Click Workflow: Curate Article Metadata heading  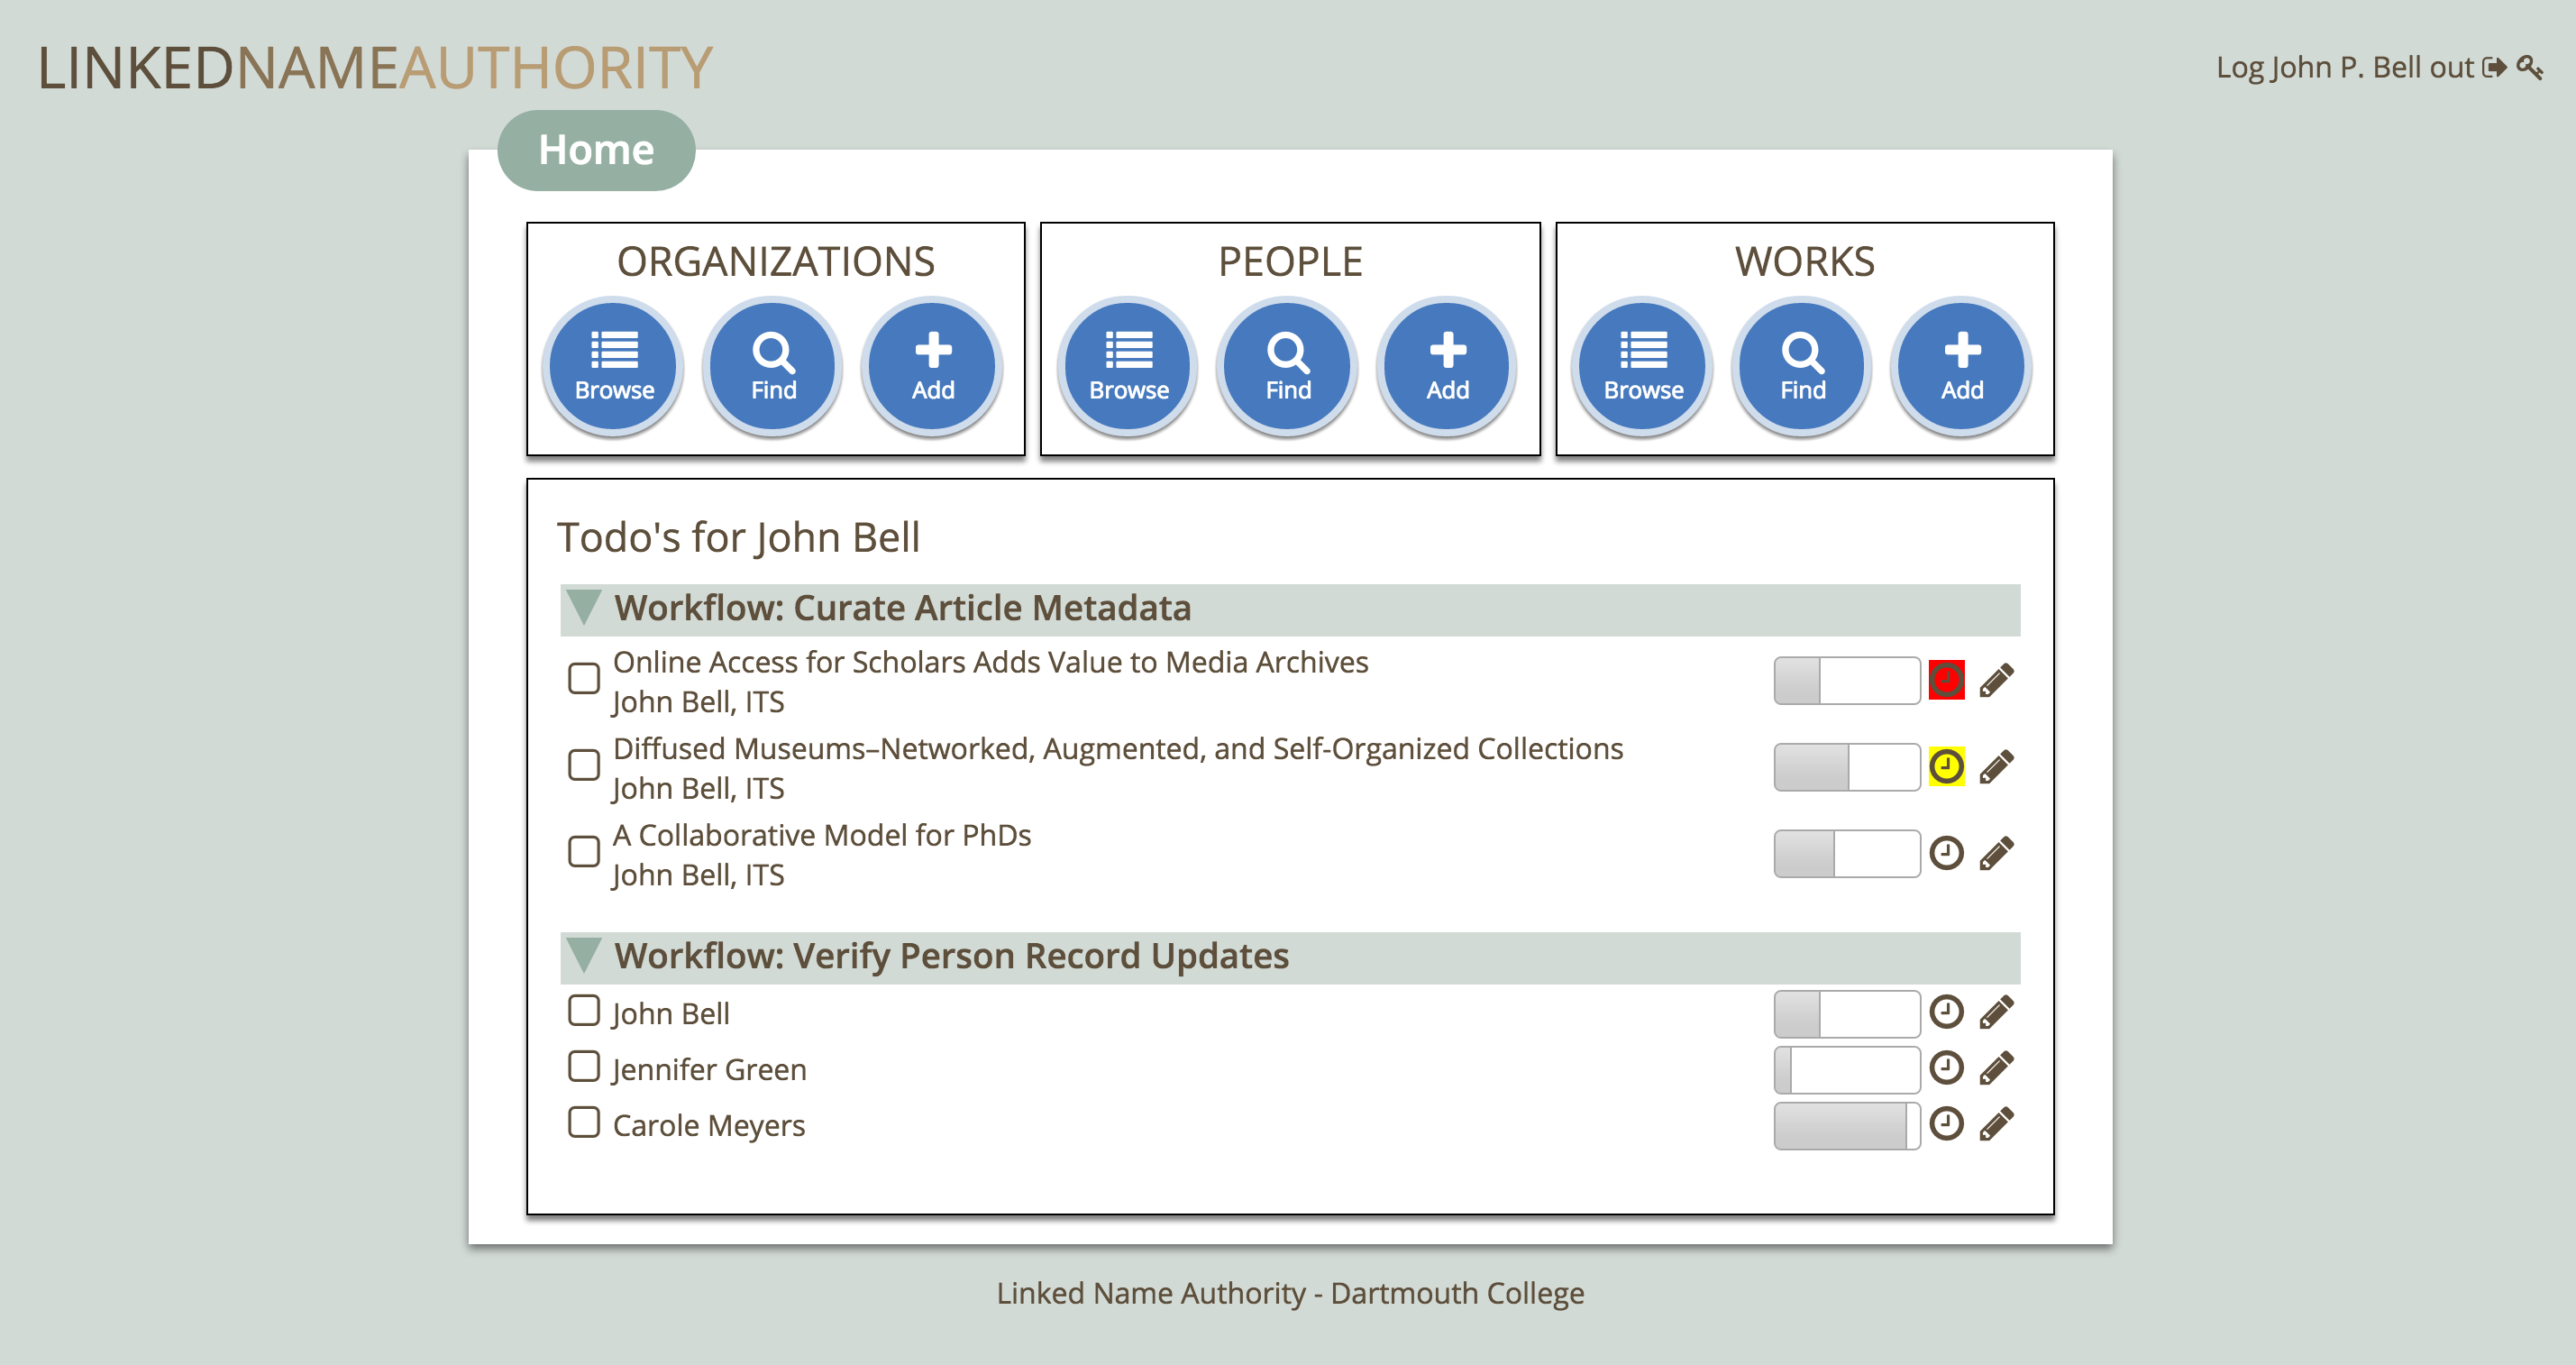tap(902, 608)
